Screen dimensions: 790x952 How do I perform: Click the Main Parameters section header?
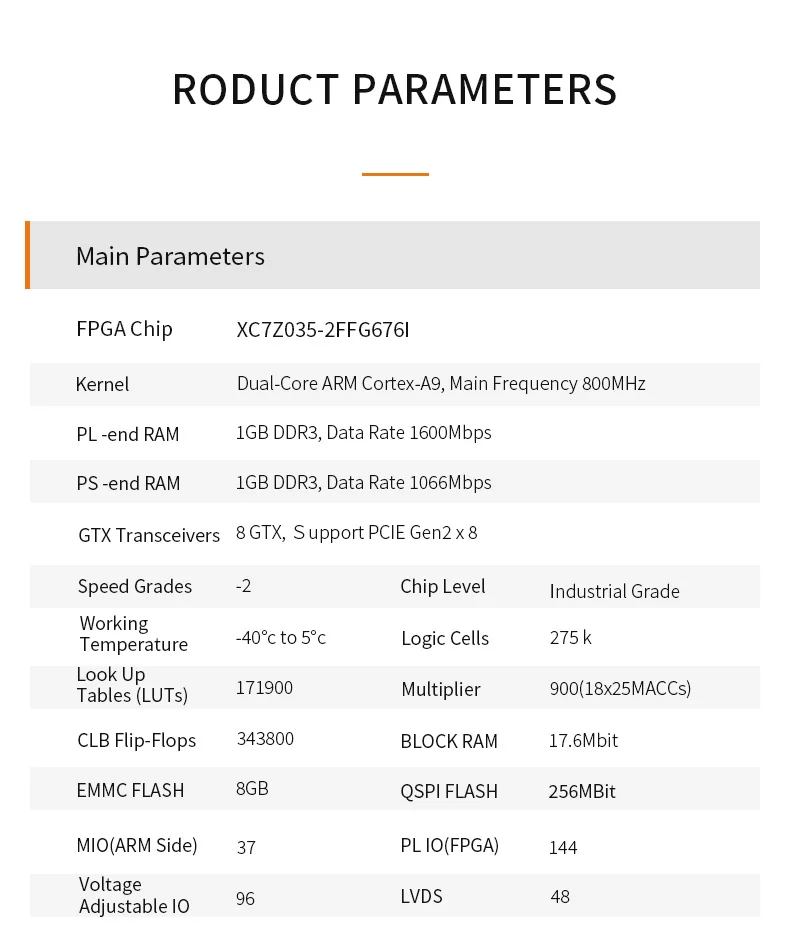[x=170, y=256]
